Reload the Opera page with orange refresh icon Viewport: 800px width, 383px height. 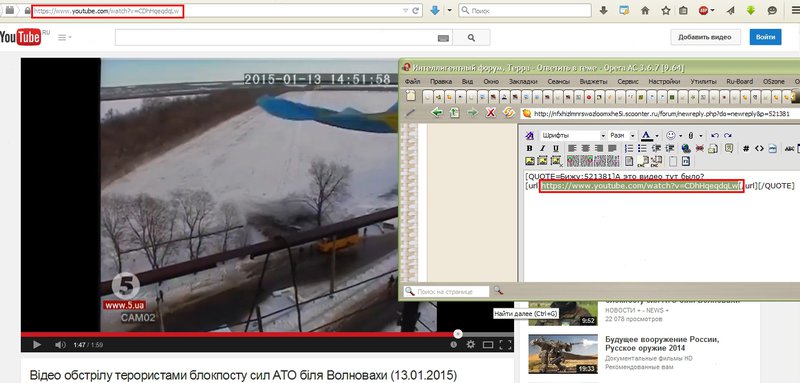click(x=508, y=113)
